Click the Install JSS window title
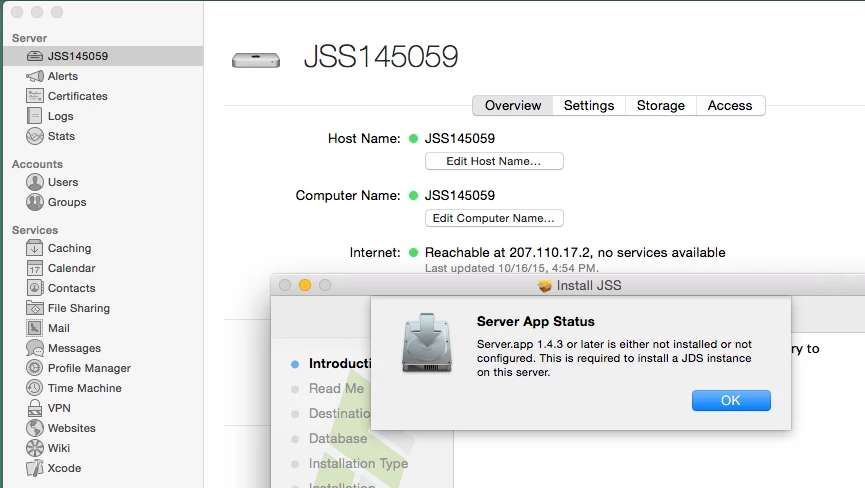The width and height of the screenshot is (865, 488). pos(589,286)
